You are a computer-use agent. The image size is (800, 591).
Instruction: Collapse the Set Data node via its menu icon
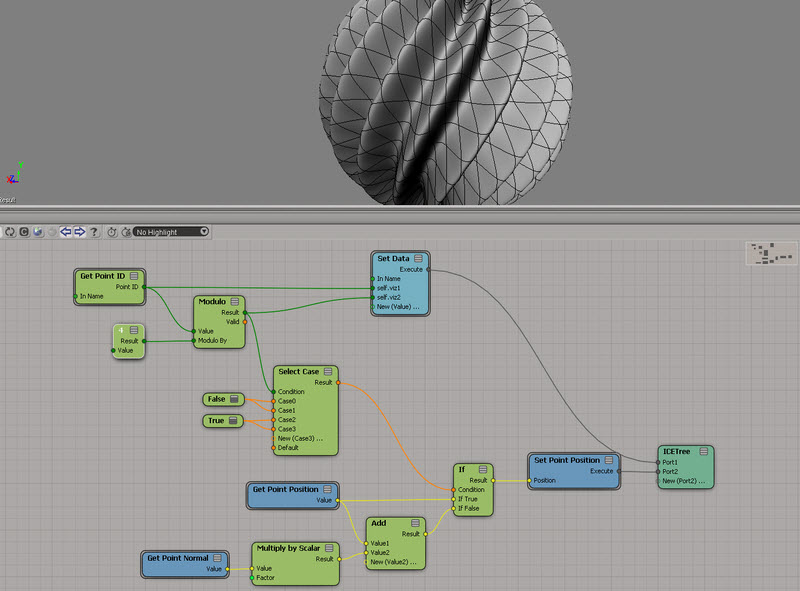[x=419, y=259]
